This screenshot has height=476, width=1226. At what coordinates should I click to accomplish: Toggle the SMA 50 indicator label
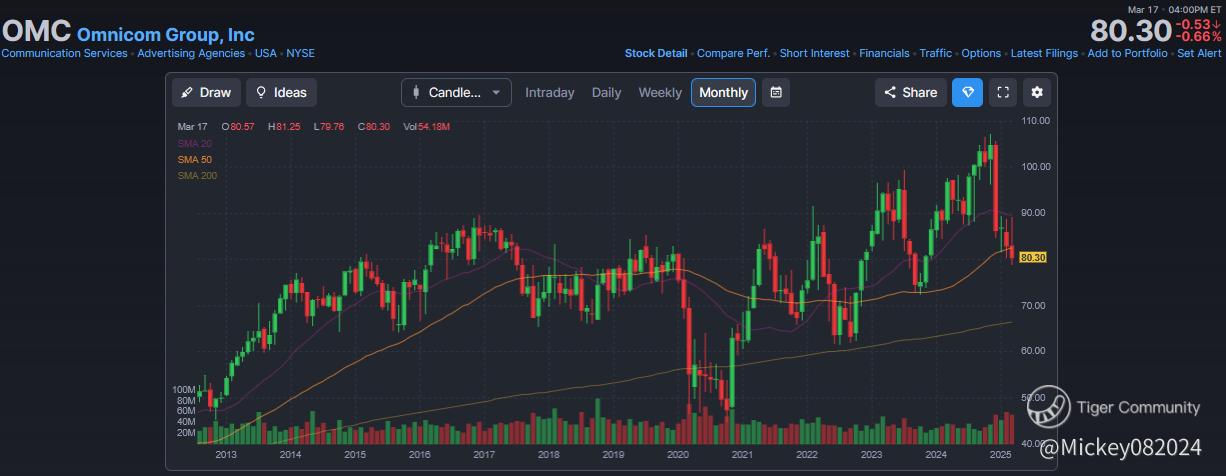194,160
